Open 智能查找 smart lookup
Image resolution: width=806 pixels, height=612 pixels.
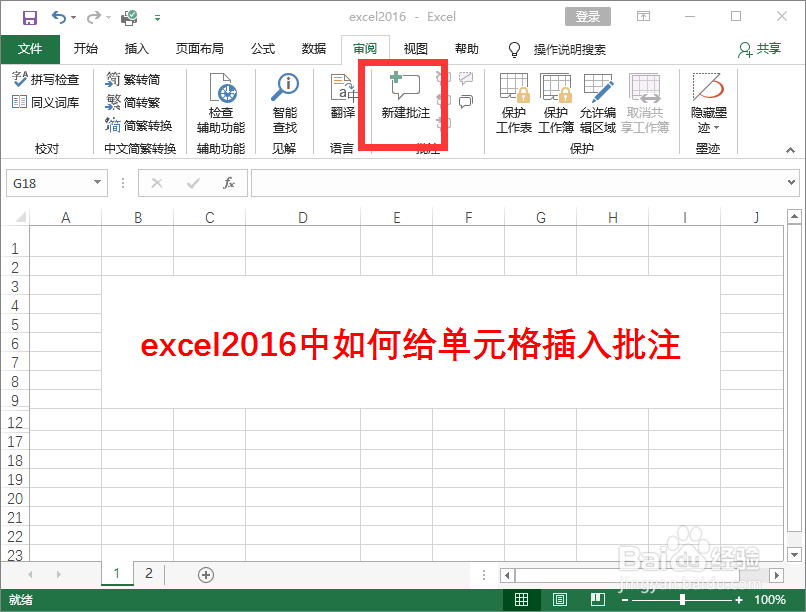pos(285,103)
